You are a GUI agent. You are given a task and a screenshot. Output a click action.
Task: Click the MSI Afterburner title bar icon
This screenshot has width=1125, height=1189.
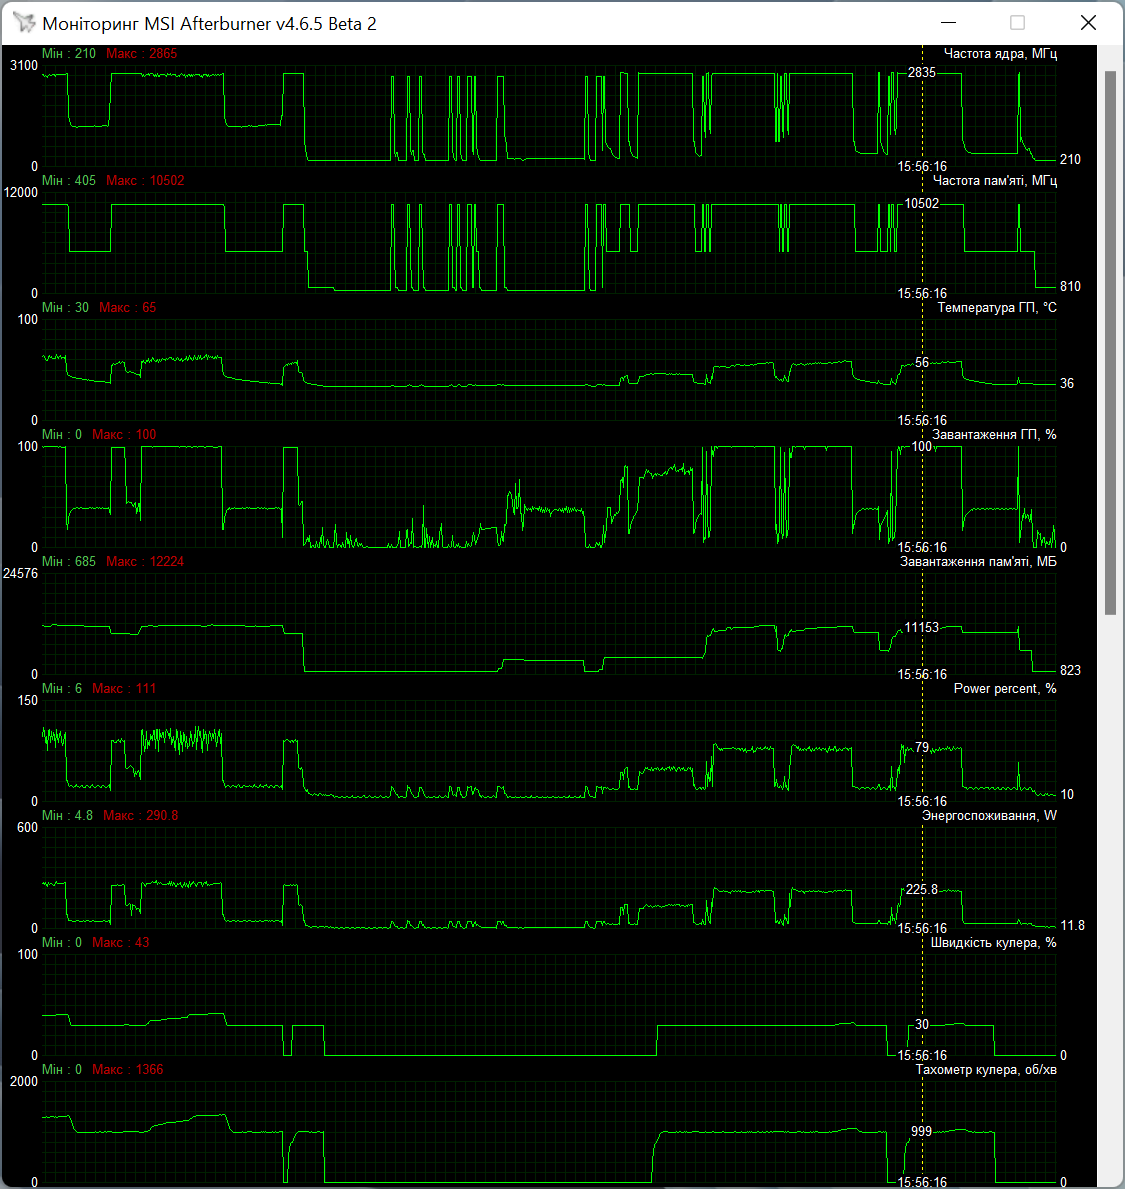click(x=24, y=23)
